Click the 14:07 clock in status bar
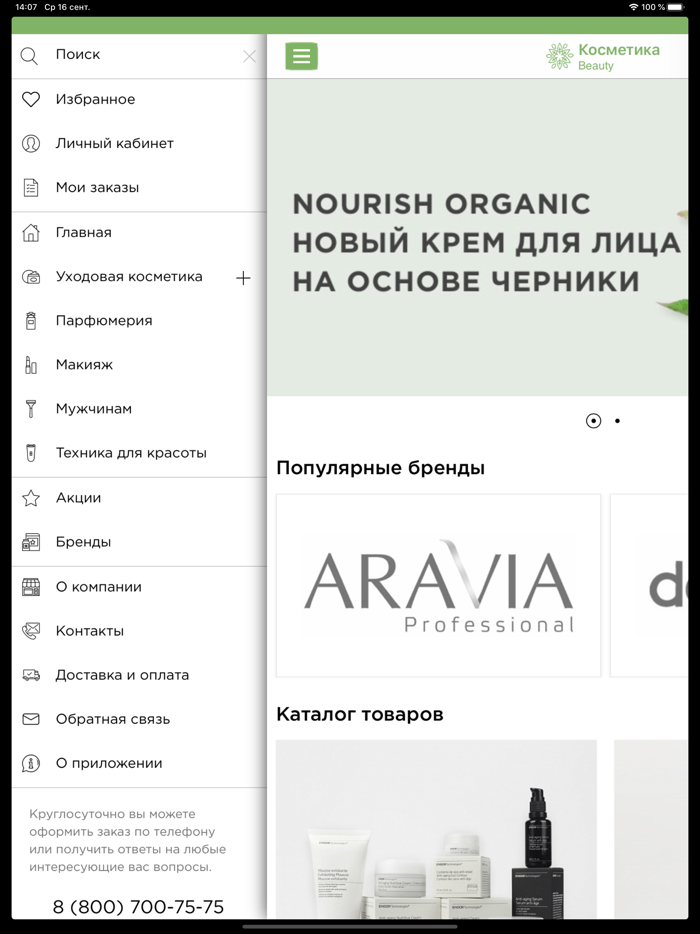This screenshot has width=700, height=934. (26, 7)
